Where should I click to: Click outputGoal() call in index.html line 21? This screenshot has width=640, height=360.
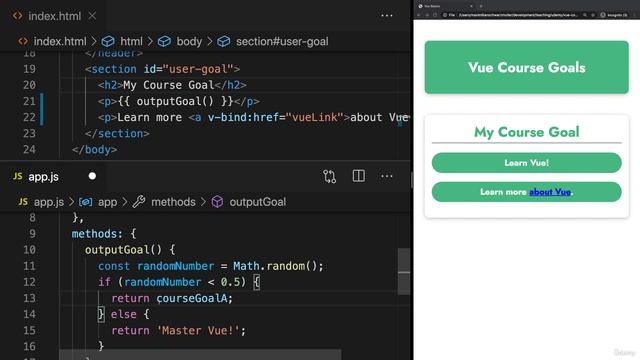tap(175, 101)
